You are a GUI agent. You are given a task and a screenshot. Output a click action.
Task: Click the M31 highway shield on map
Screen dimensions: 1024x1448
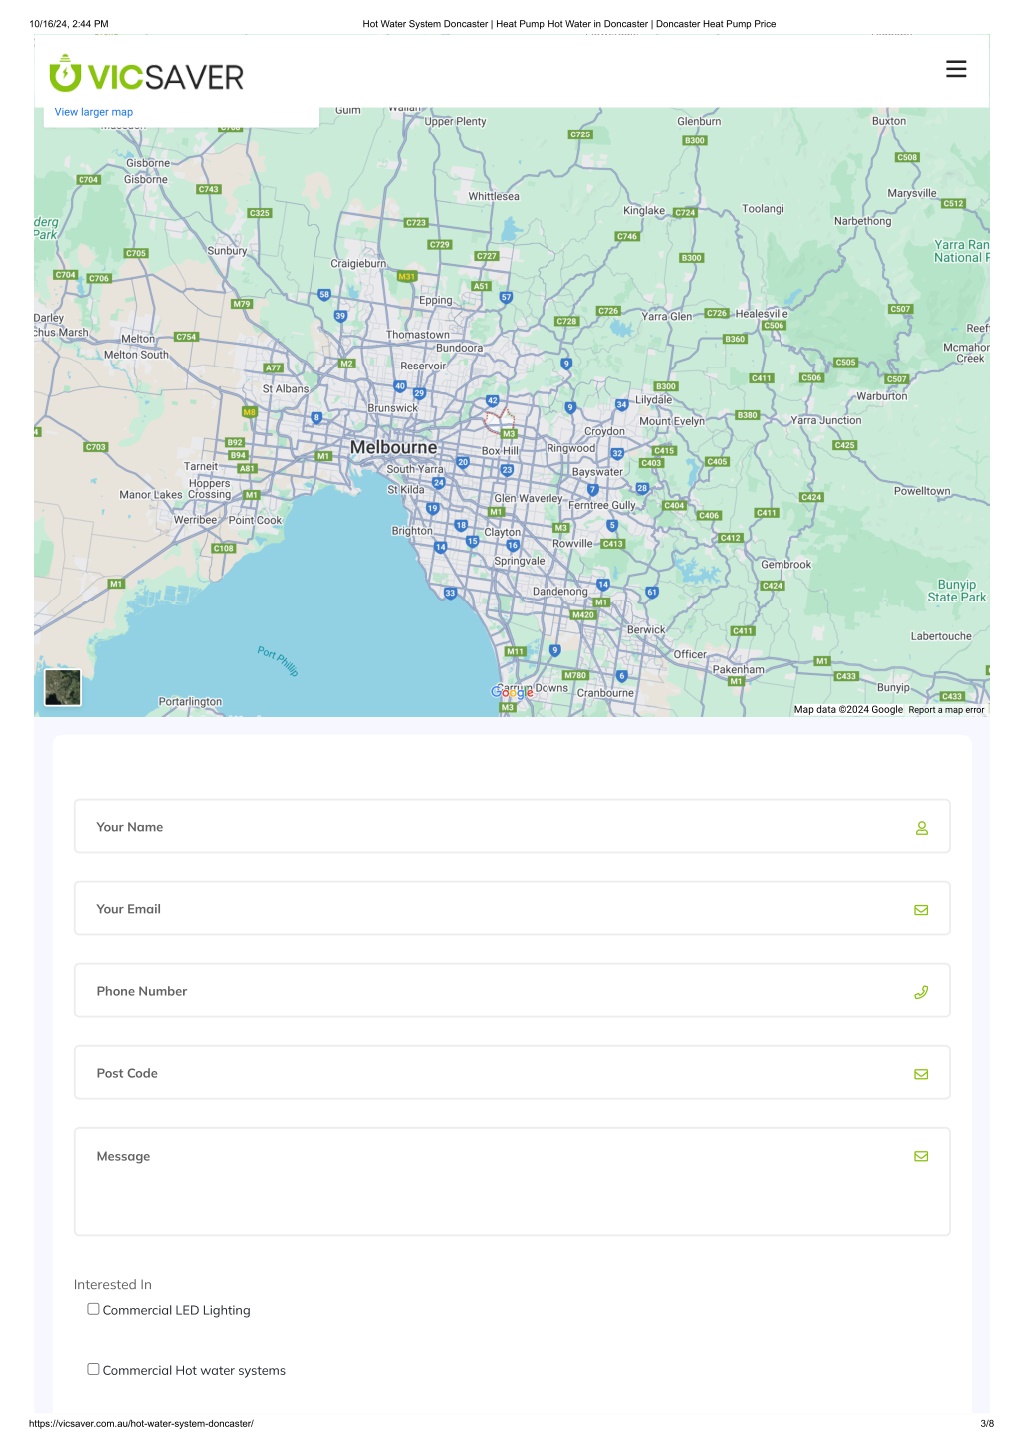pyautogui.click(x=406, y=276)
